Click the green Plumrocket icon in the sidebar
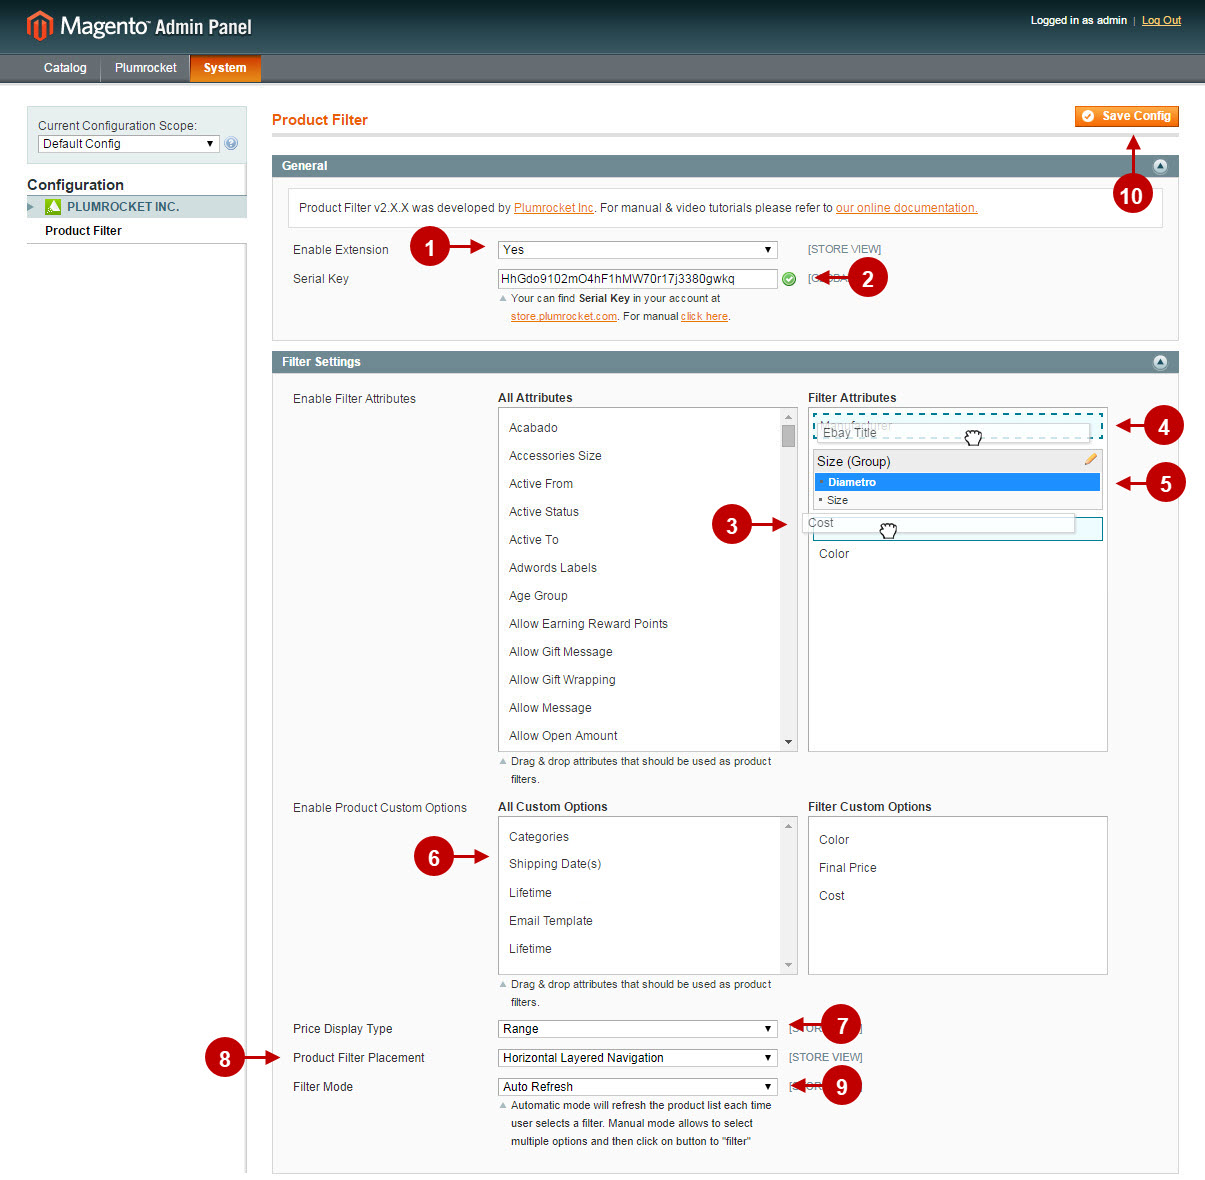The image size is (1205, 1180). click(53, 207)
